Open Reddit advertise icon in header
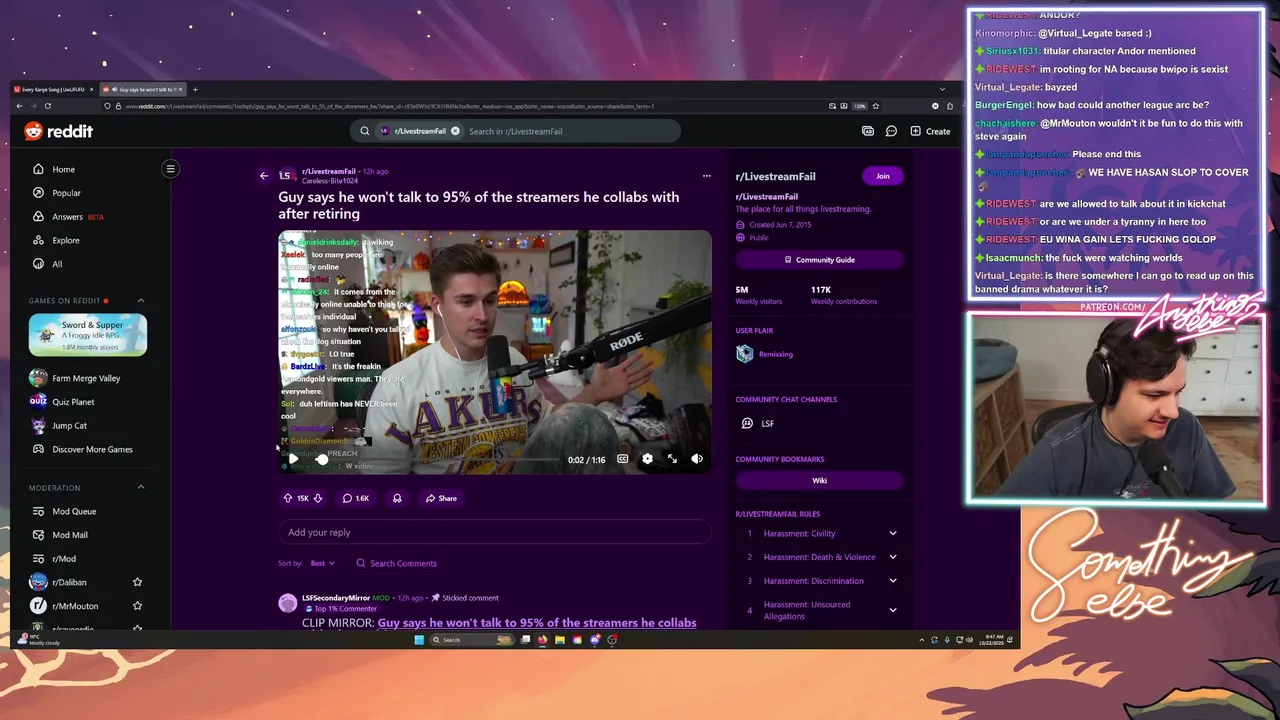 click(x=868, y=131)
